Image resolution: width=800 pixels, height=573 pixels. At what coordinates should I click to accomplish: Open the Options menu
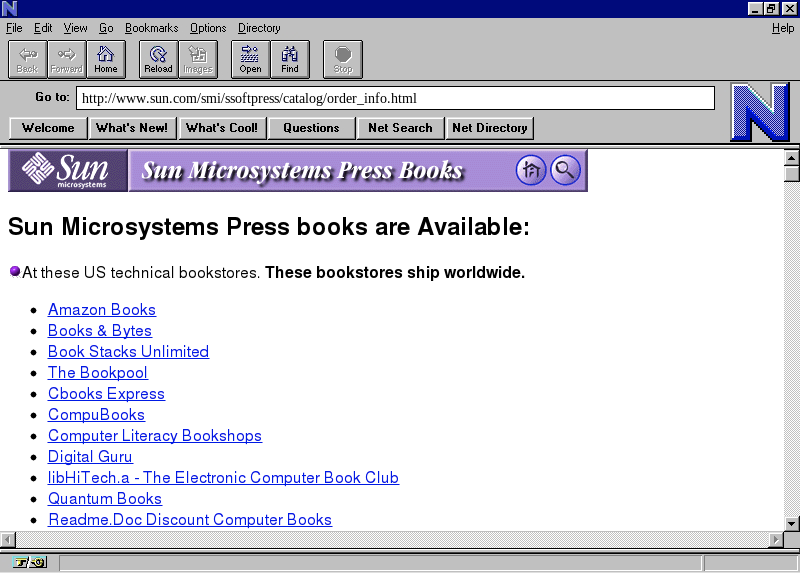pos(208,28)
